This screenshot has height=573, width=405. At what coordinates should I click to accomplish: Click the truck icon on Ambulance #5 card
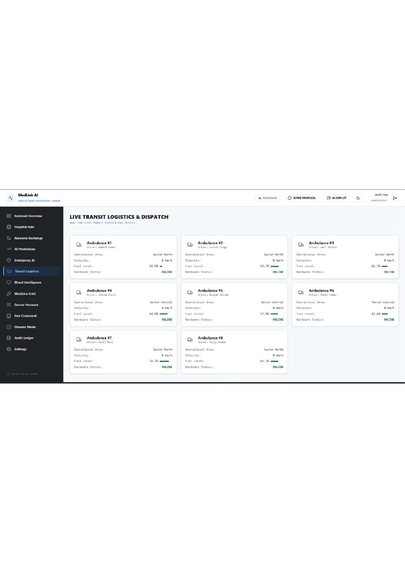[x=190, y=292]
